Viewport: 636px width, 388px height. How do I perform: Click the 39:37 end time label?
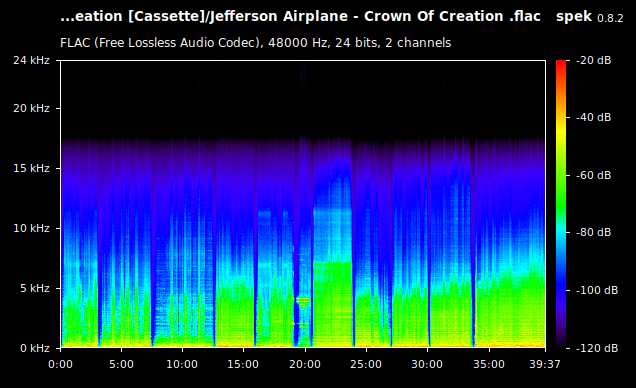(545, 364)
